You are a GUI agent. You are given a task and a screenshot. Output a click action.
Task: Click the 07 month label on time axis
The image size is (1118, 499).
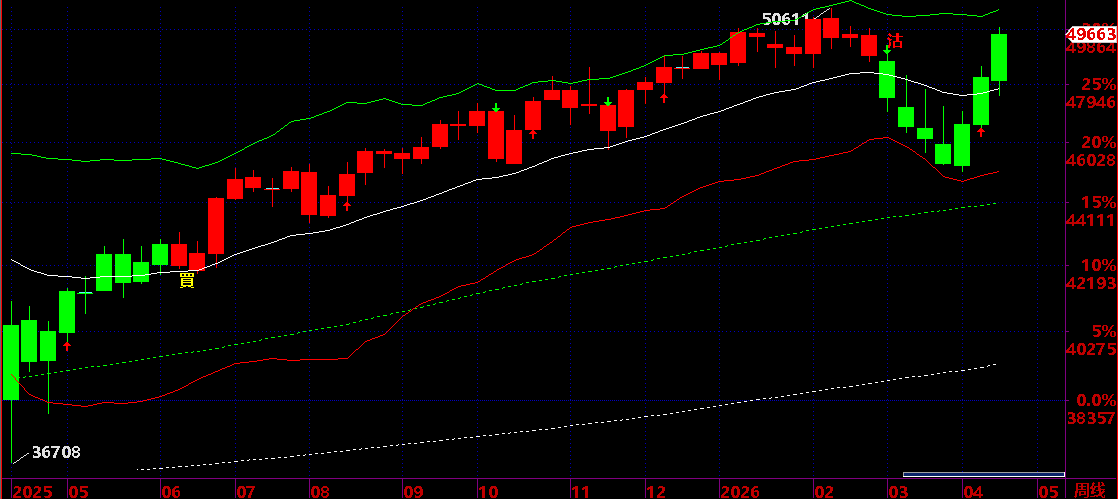point(246,491)
